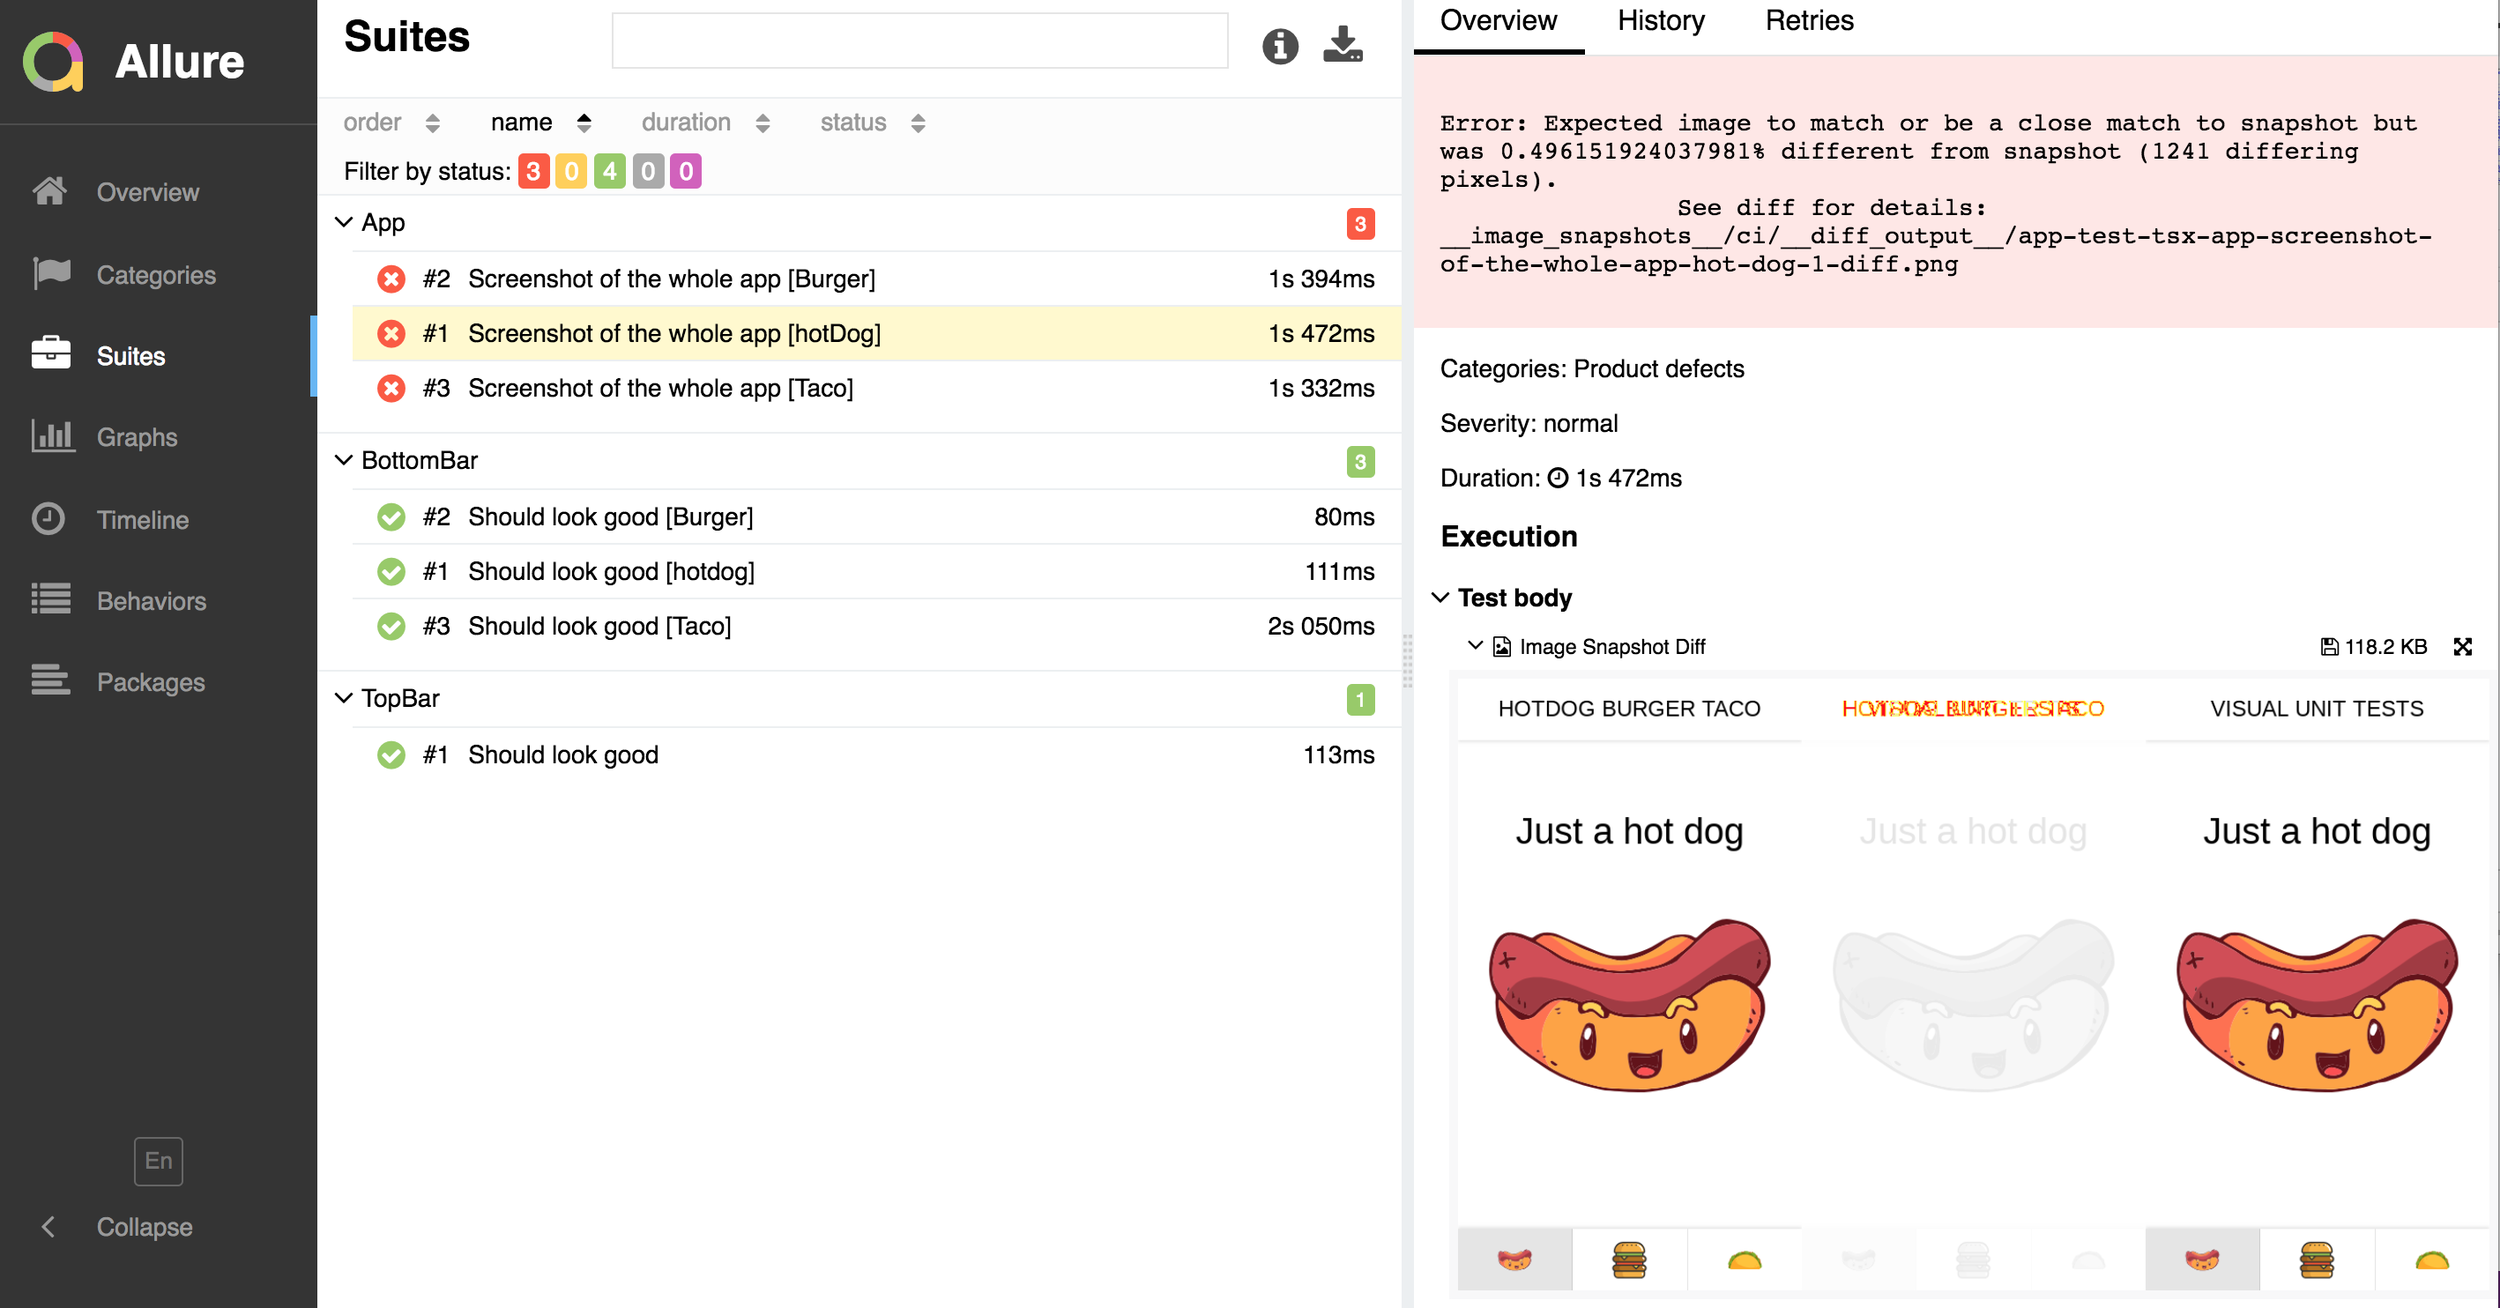The width and height of the screenshot is (2500, 1308).
Task: Collapse the App suite group
Action: [x=344, y=222]
